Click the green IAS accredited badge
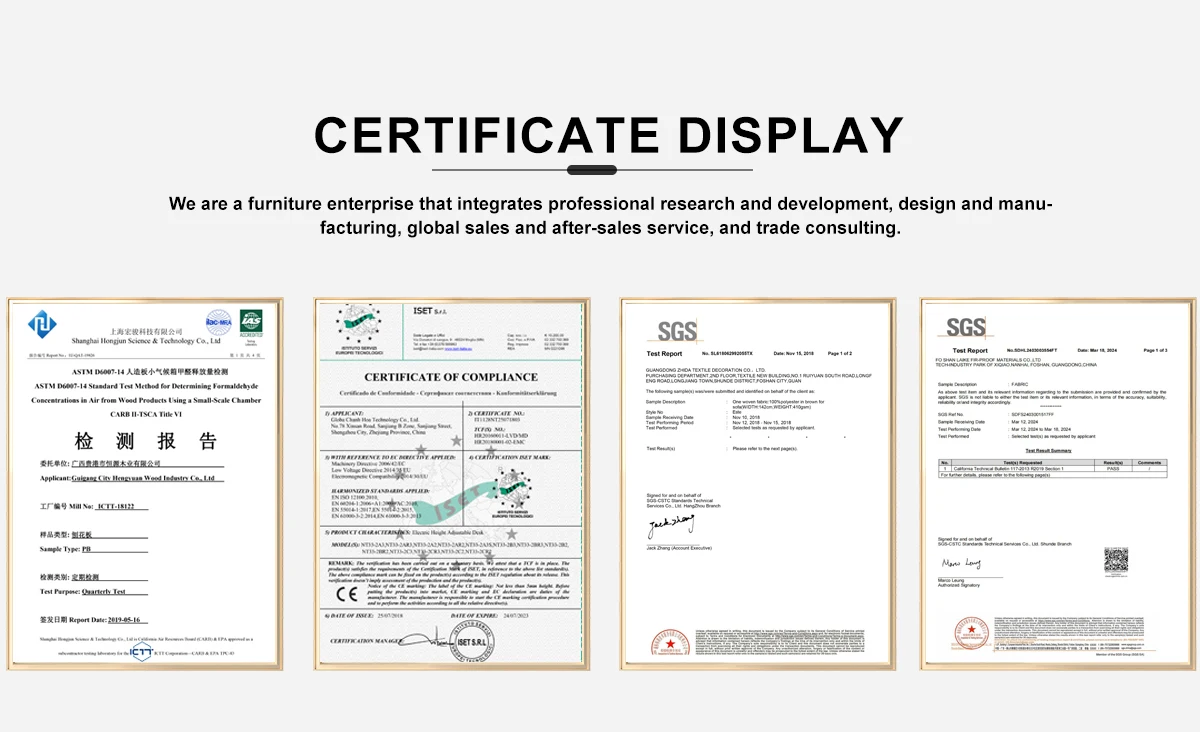 point(250,324)
